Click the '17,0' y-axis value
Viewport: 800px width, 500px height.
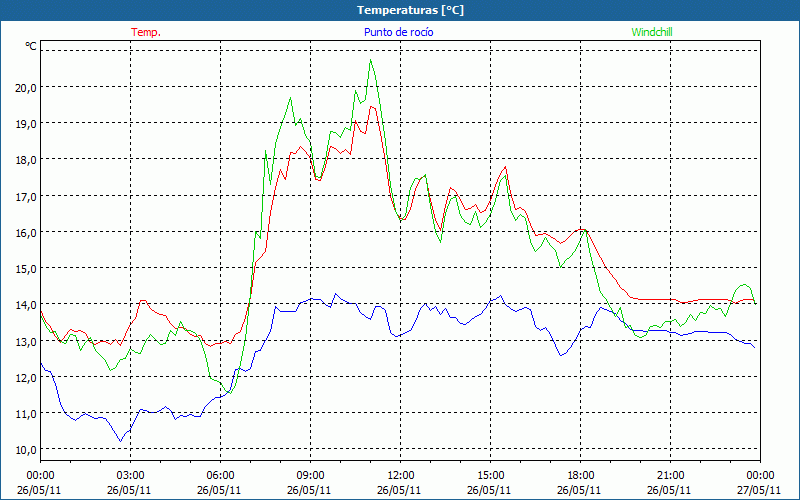26,196
